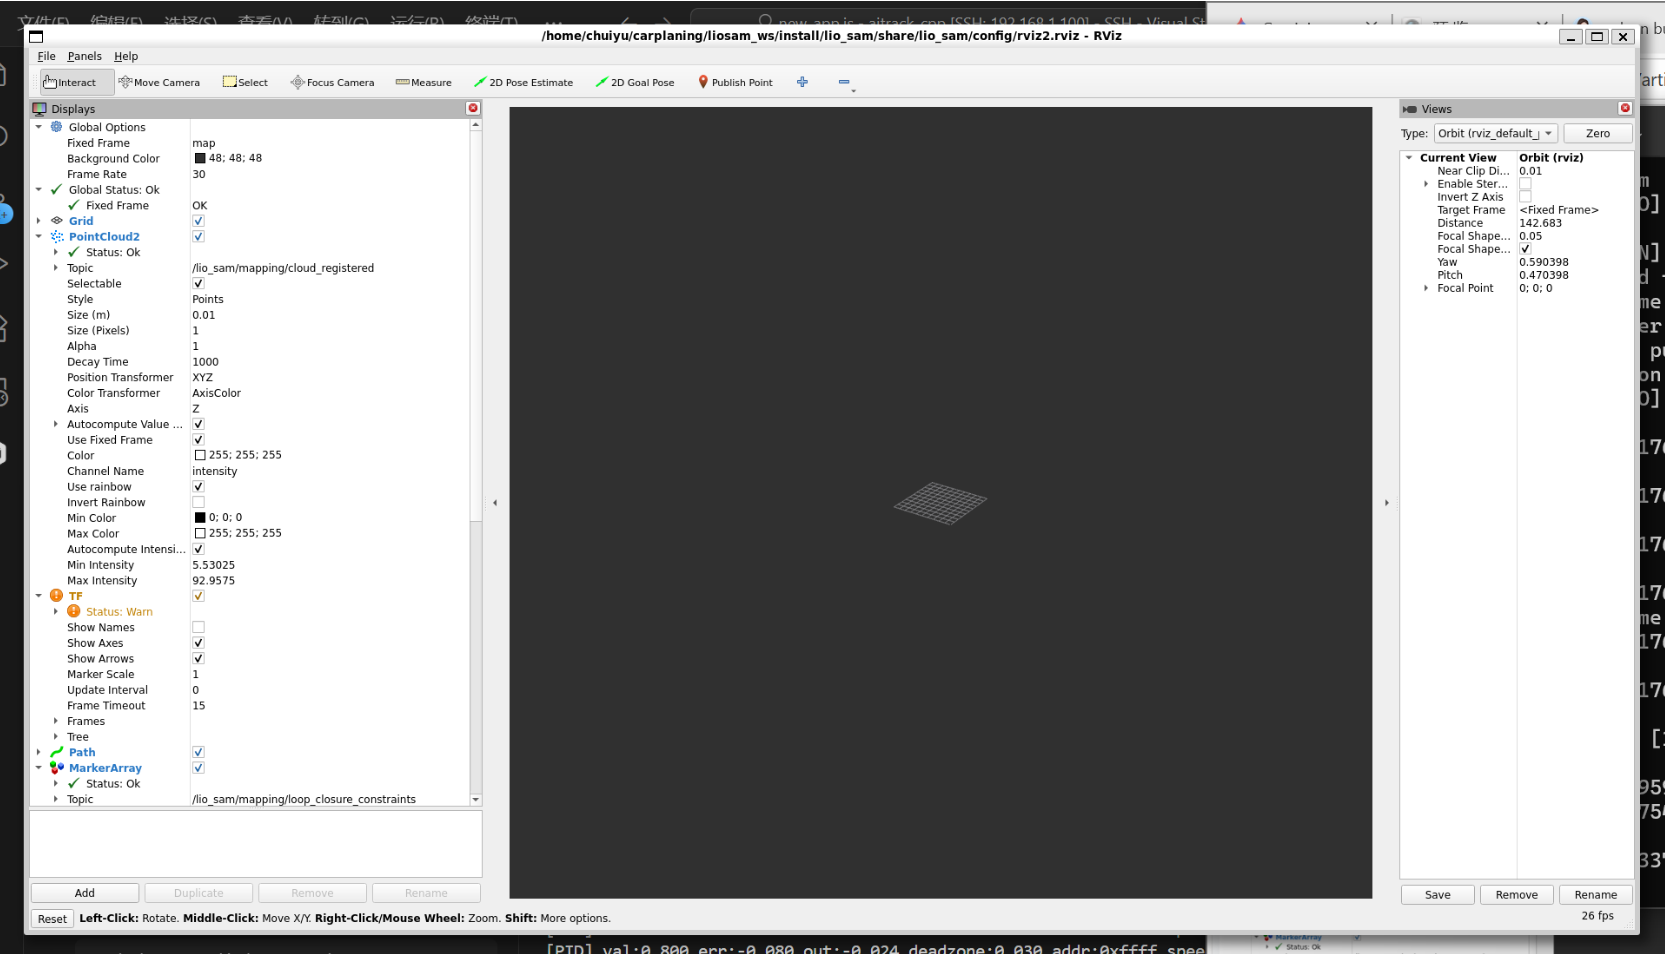The height and width of the screenshot is (954, 1665).
Task: Enable the Show Names checkbox
Action: pyautogui.click(x=198, y=628)
